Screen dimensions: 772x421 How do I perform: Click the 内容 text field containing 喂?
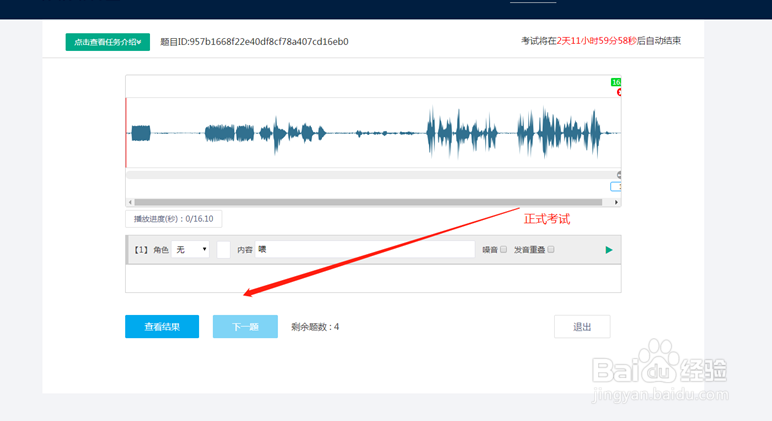(365, 250)
